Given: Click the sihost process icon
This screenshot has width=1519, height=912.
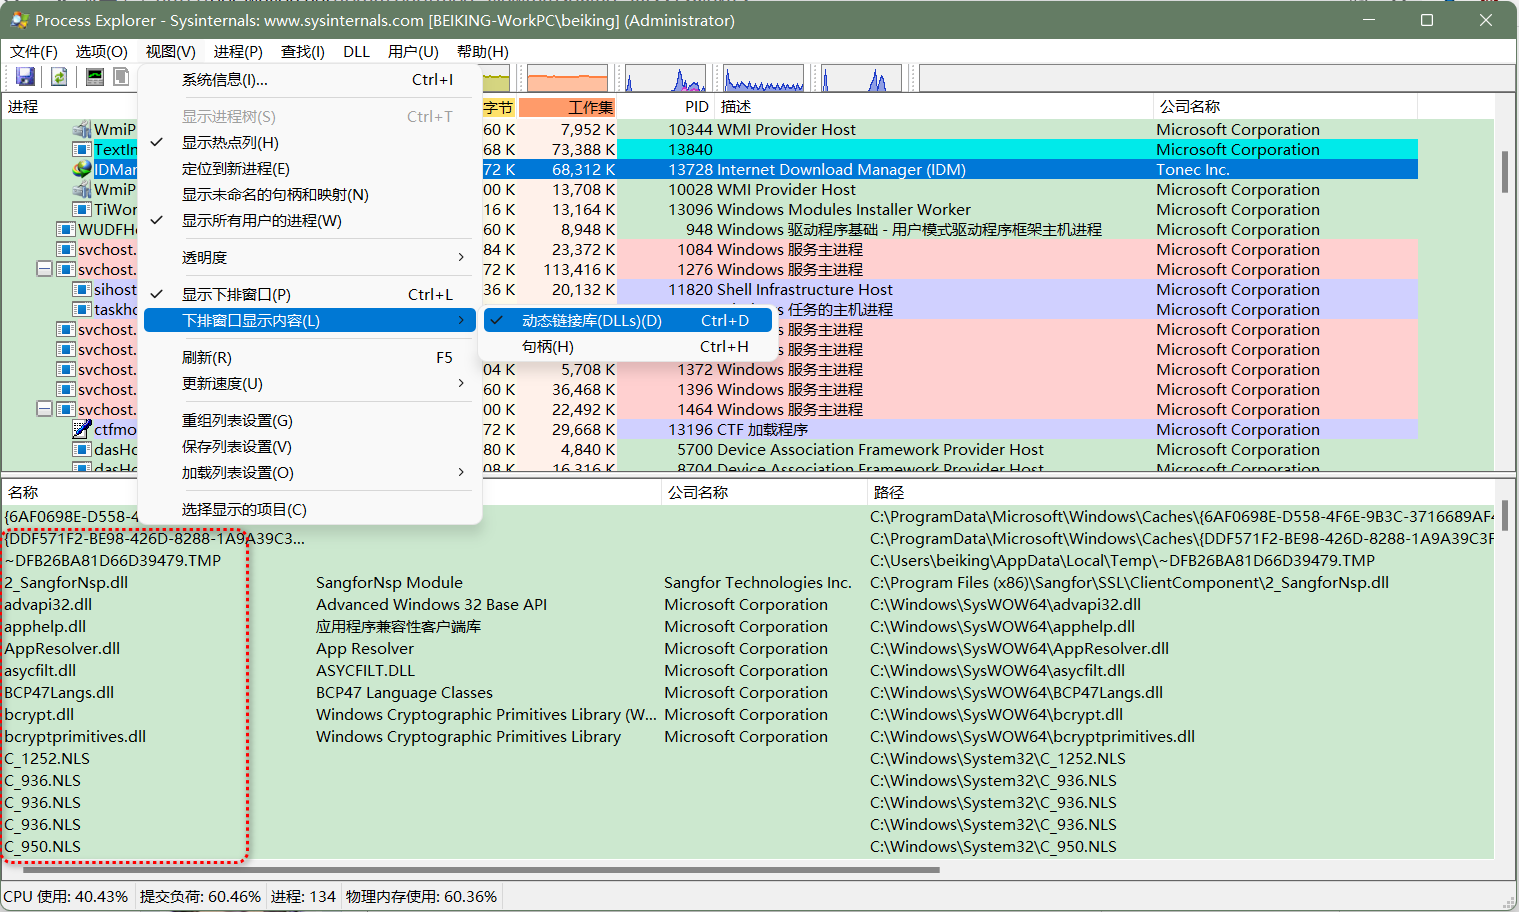Looking at the screenshot, I should 83,290.
